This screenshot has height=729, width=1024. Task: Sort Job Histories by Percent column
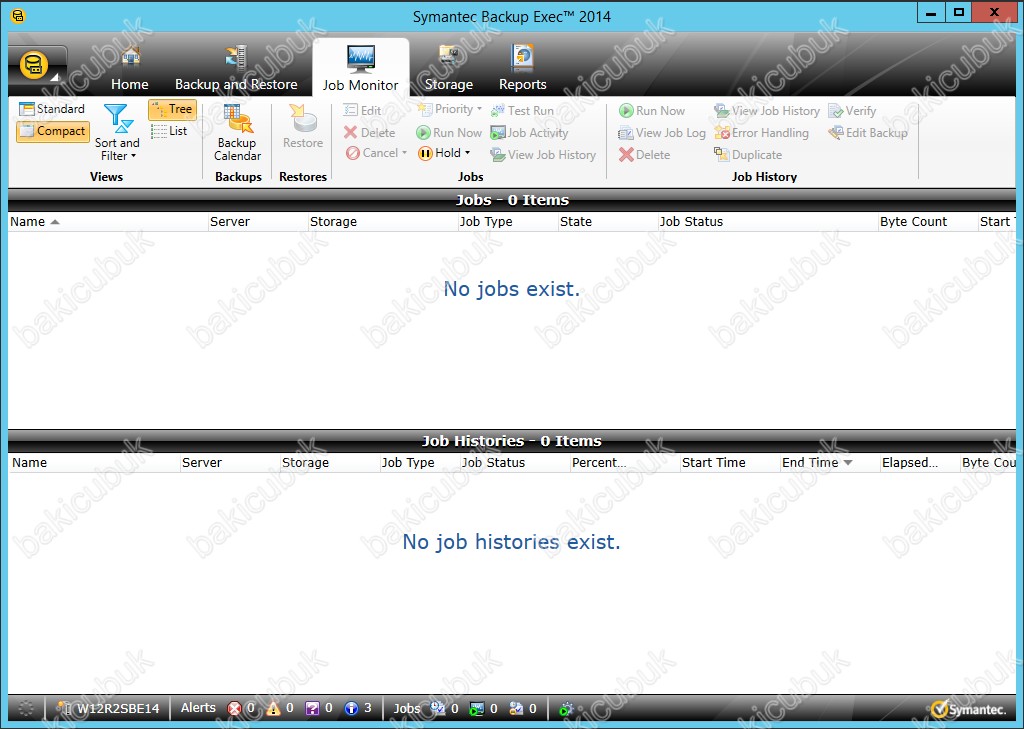click(x=625, y=462)
